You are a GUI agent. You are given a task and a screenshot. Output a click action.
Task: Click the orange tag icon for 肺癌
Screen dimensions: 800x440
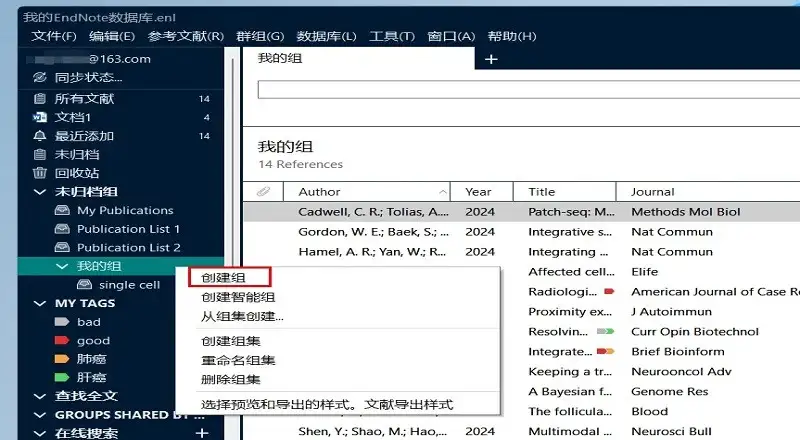(62, 359)
